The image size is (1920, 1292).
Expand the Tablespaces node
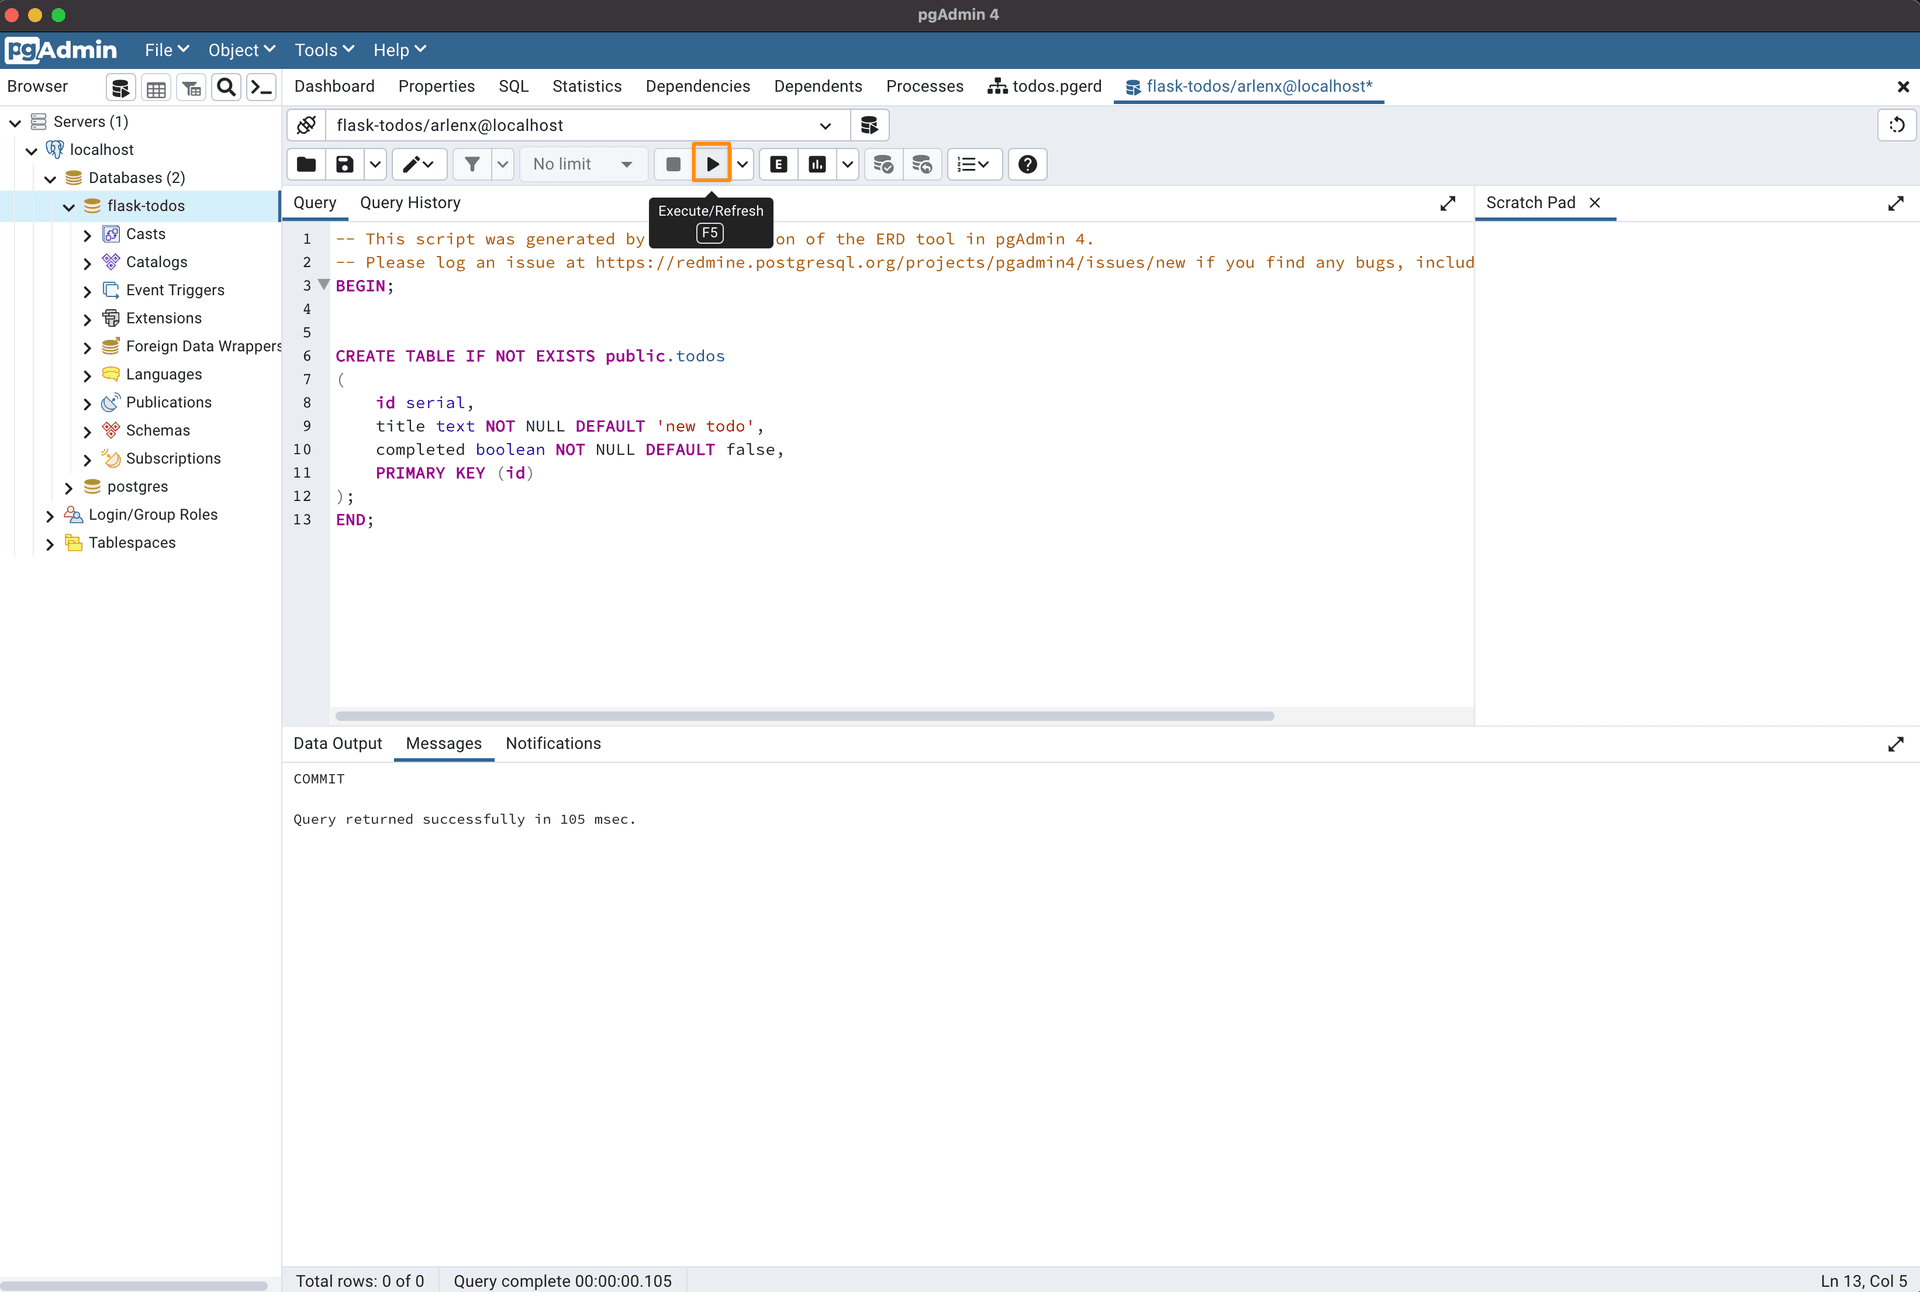click(x=50, y=544)
